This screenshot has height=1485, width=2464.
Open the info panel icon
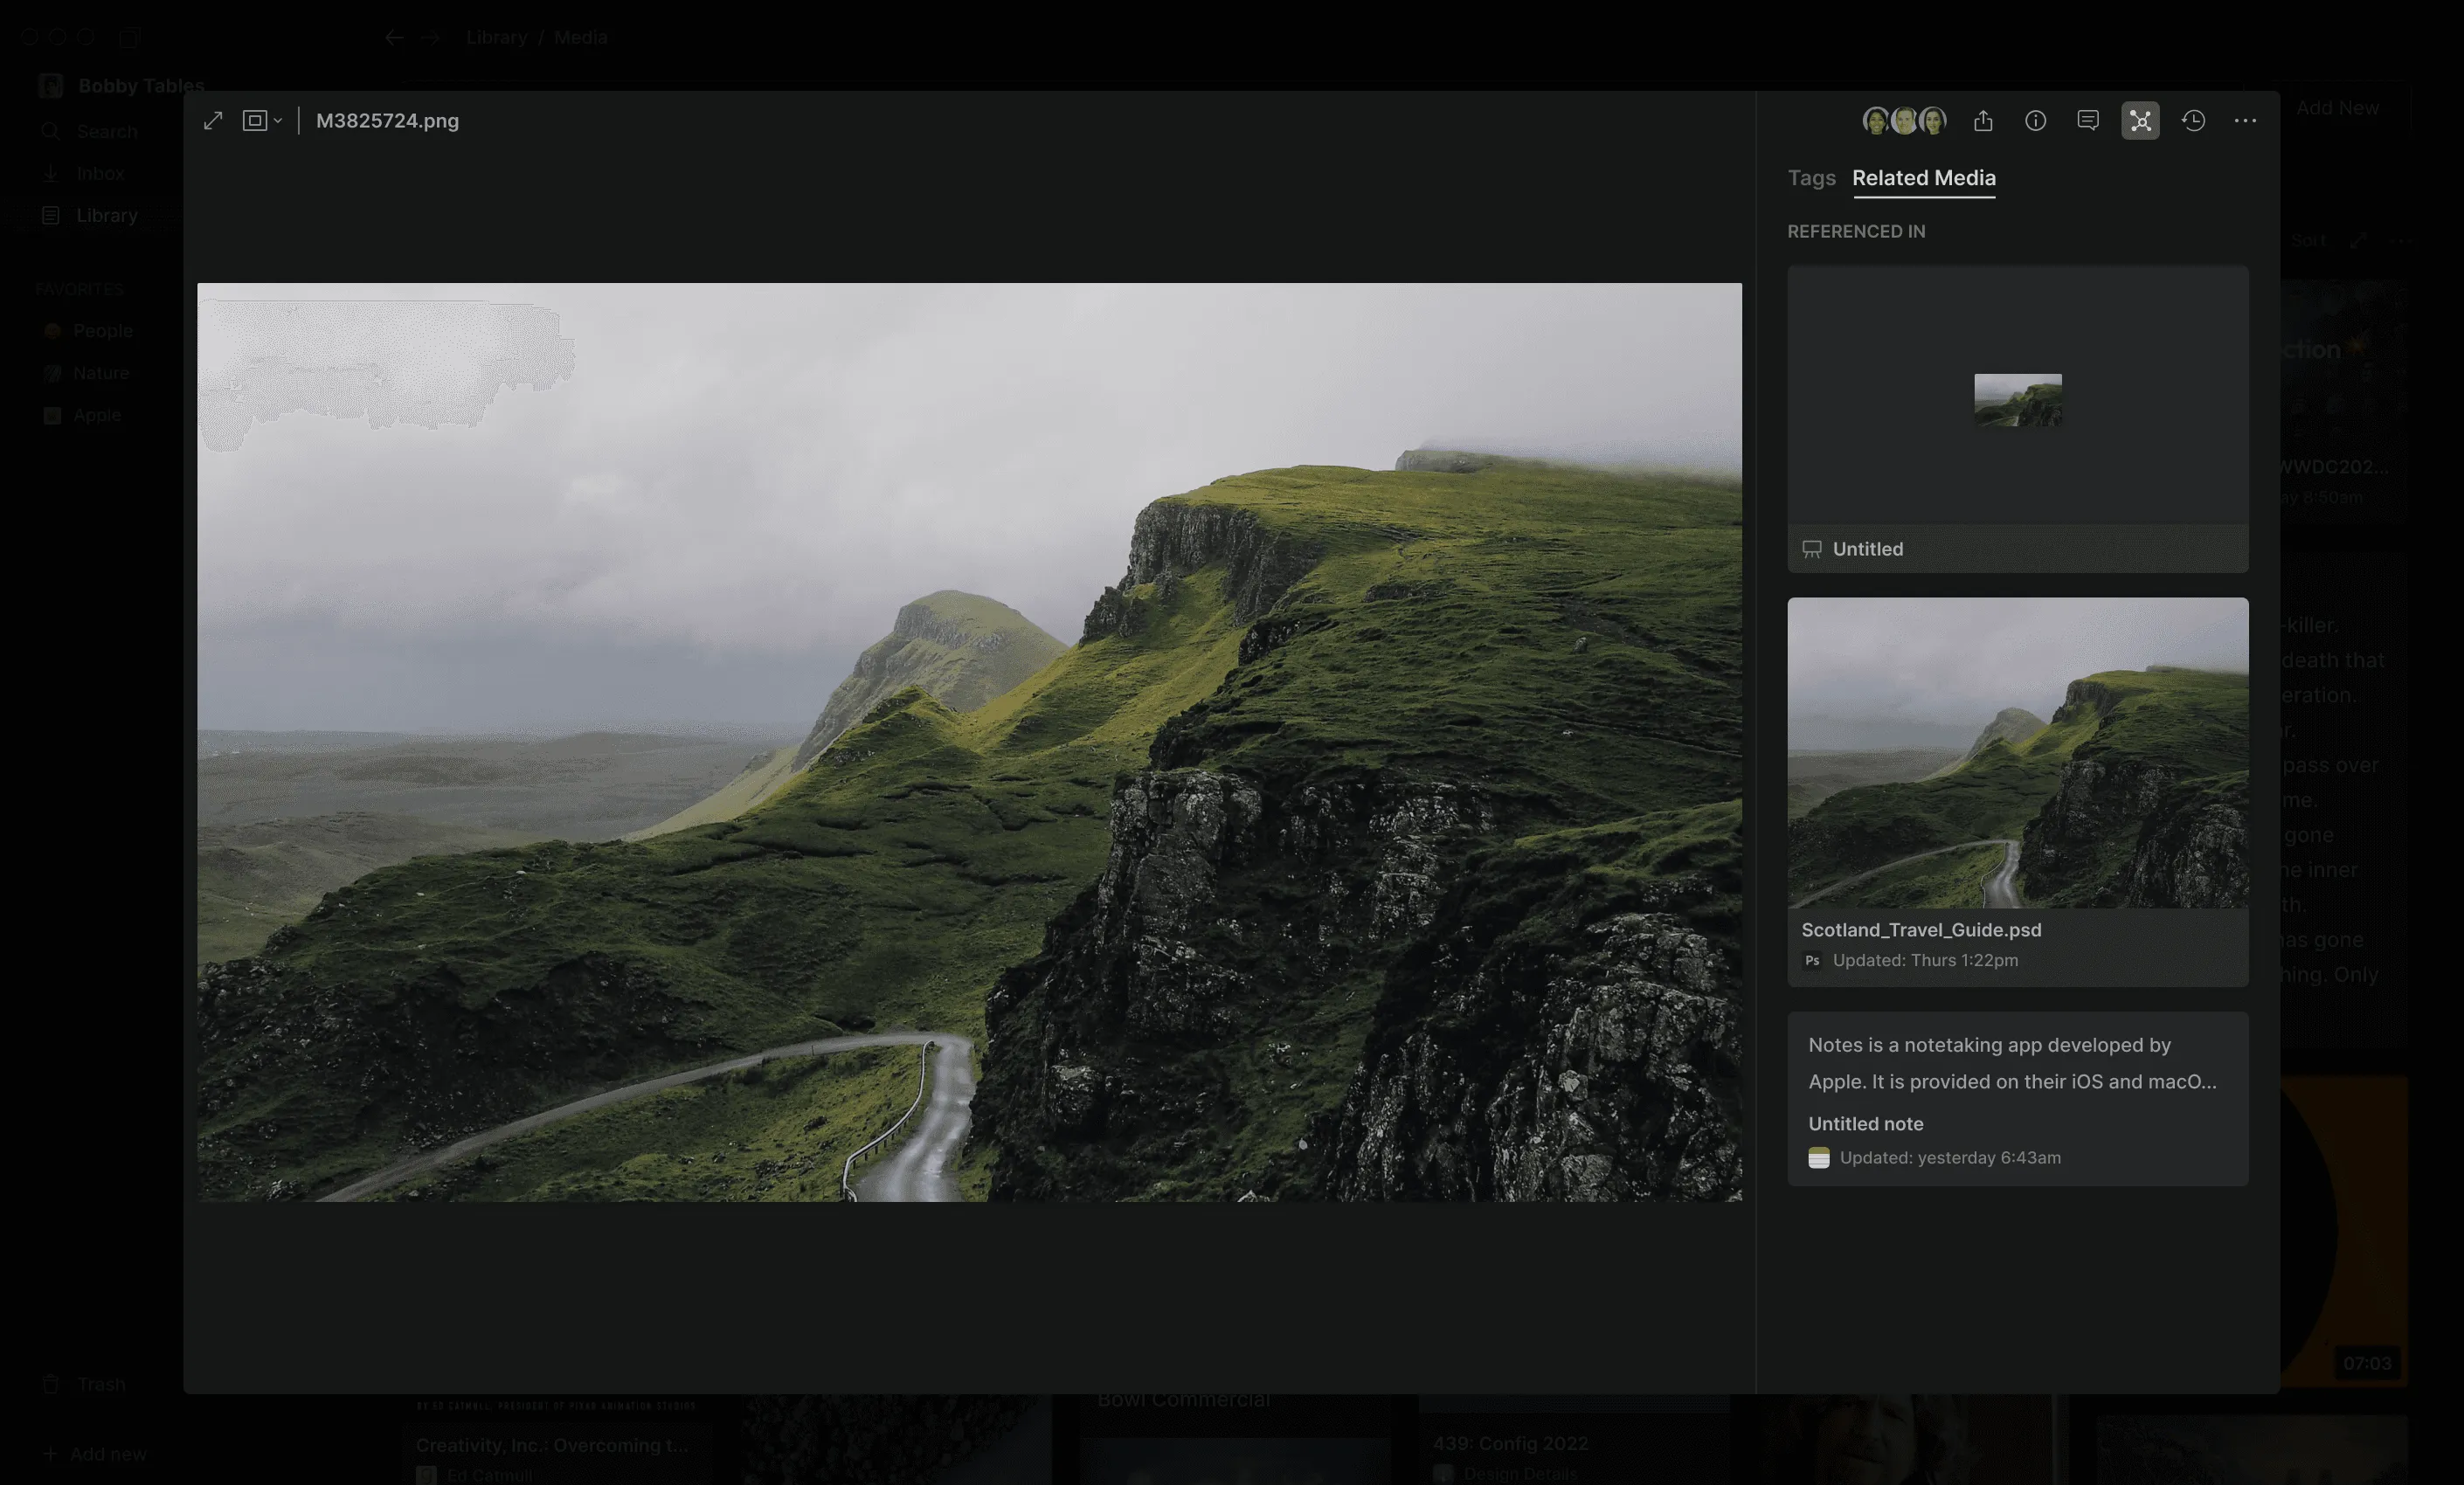tap(2035, 121)
